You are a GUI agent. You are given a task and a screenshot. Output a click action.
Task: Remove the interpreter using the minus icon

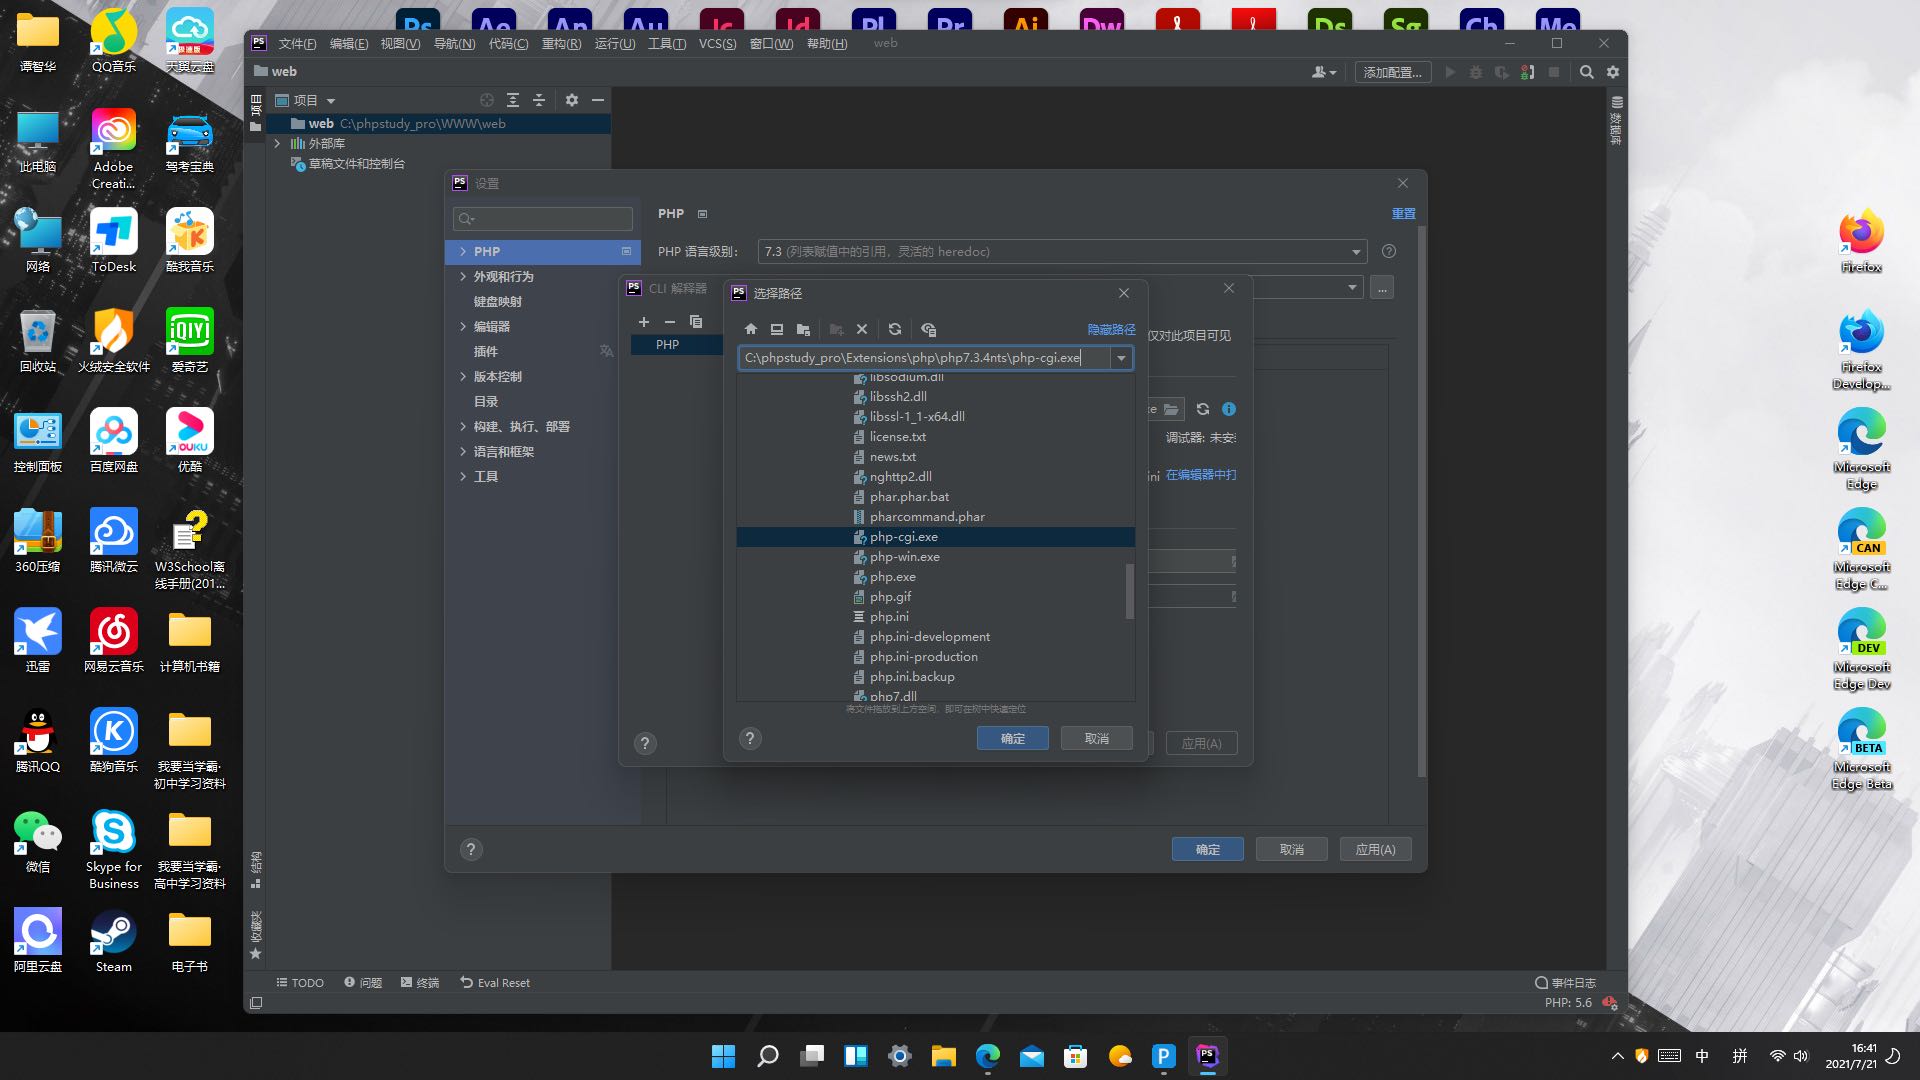(670, 322)
